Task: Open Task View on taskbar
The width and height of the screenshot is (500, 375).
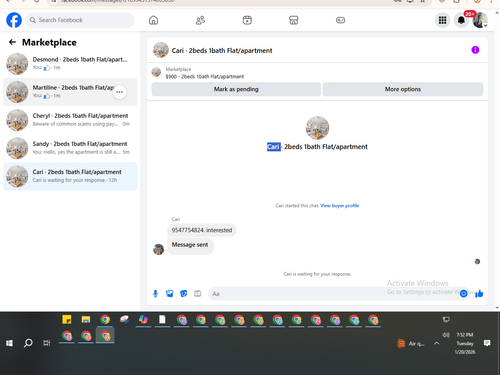Action: tap(47, 343)
